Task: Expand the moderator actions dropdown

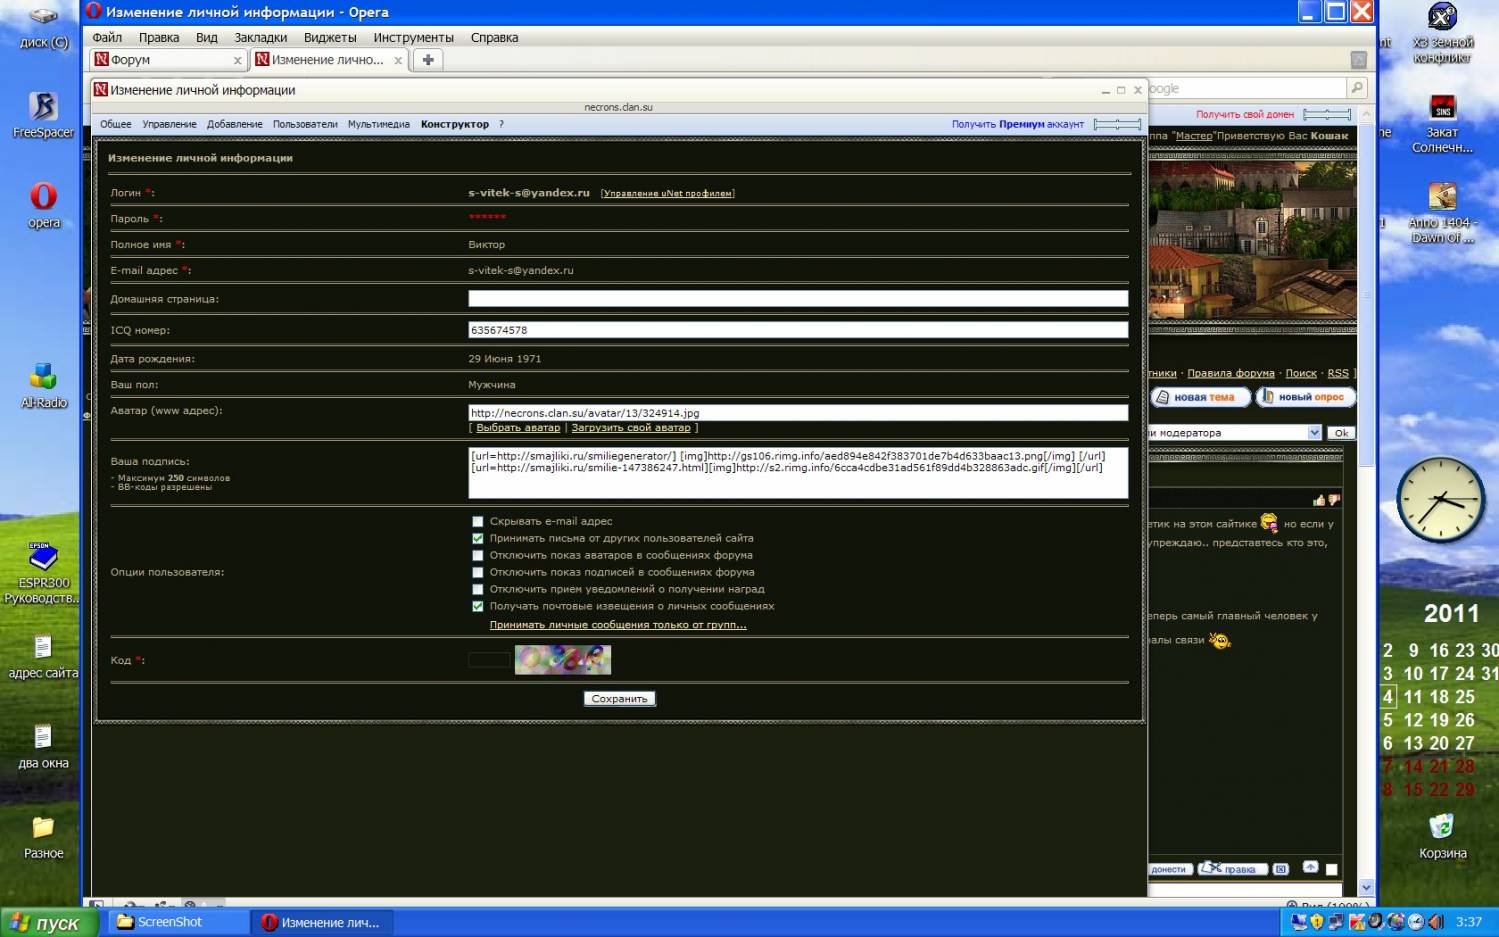Action: tap(1314, 433)
